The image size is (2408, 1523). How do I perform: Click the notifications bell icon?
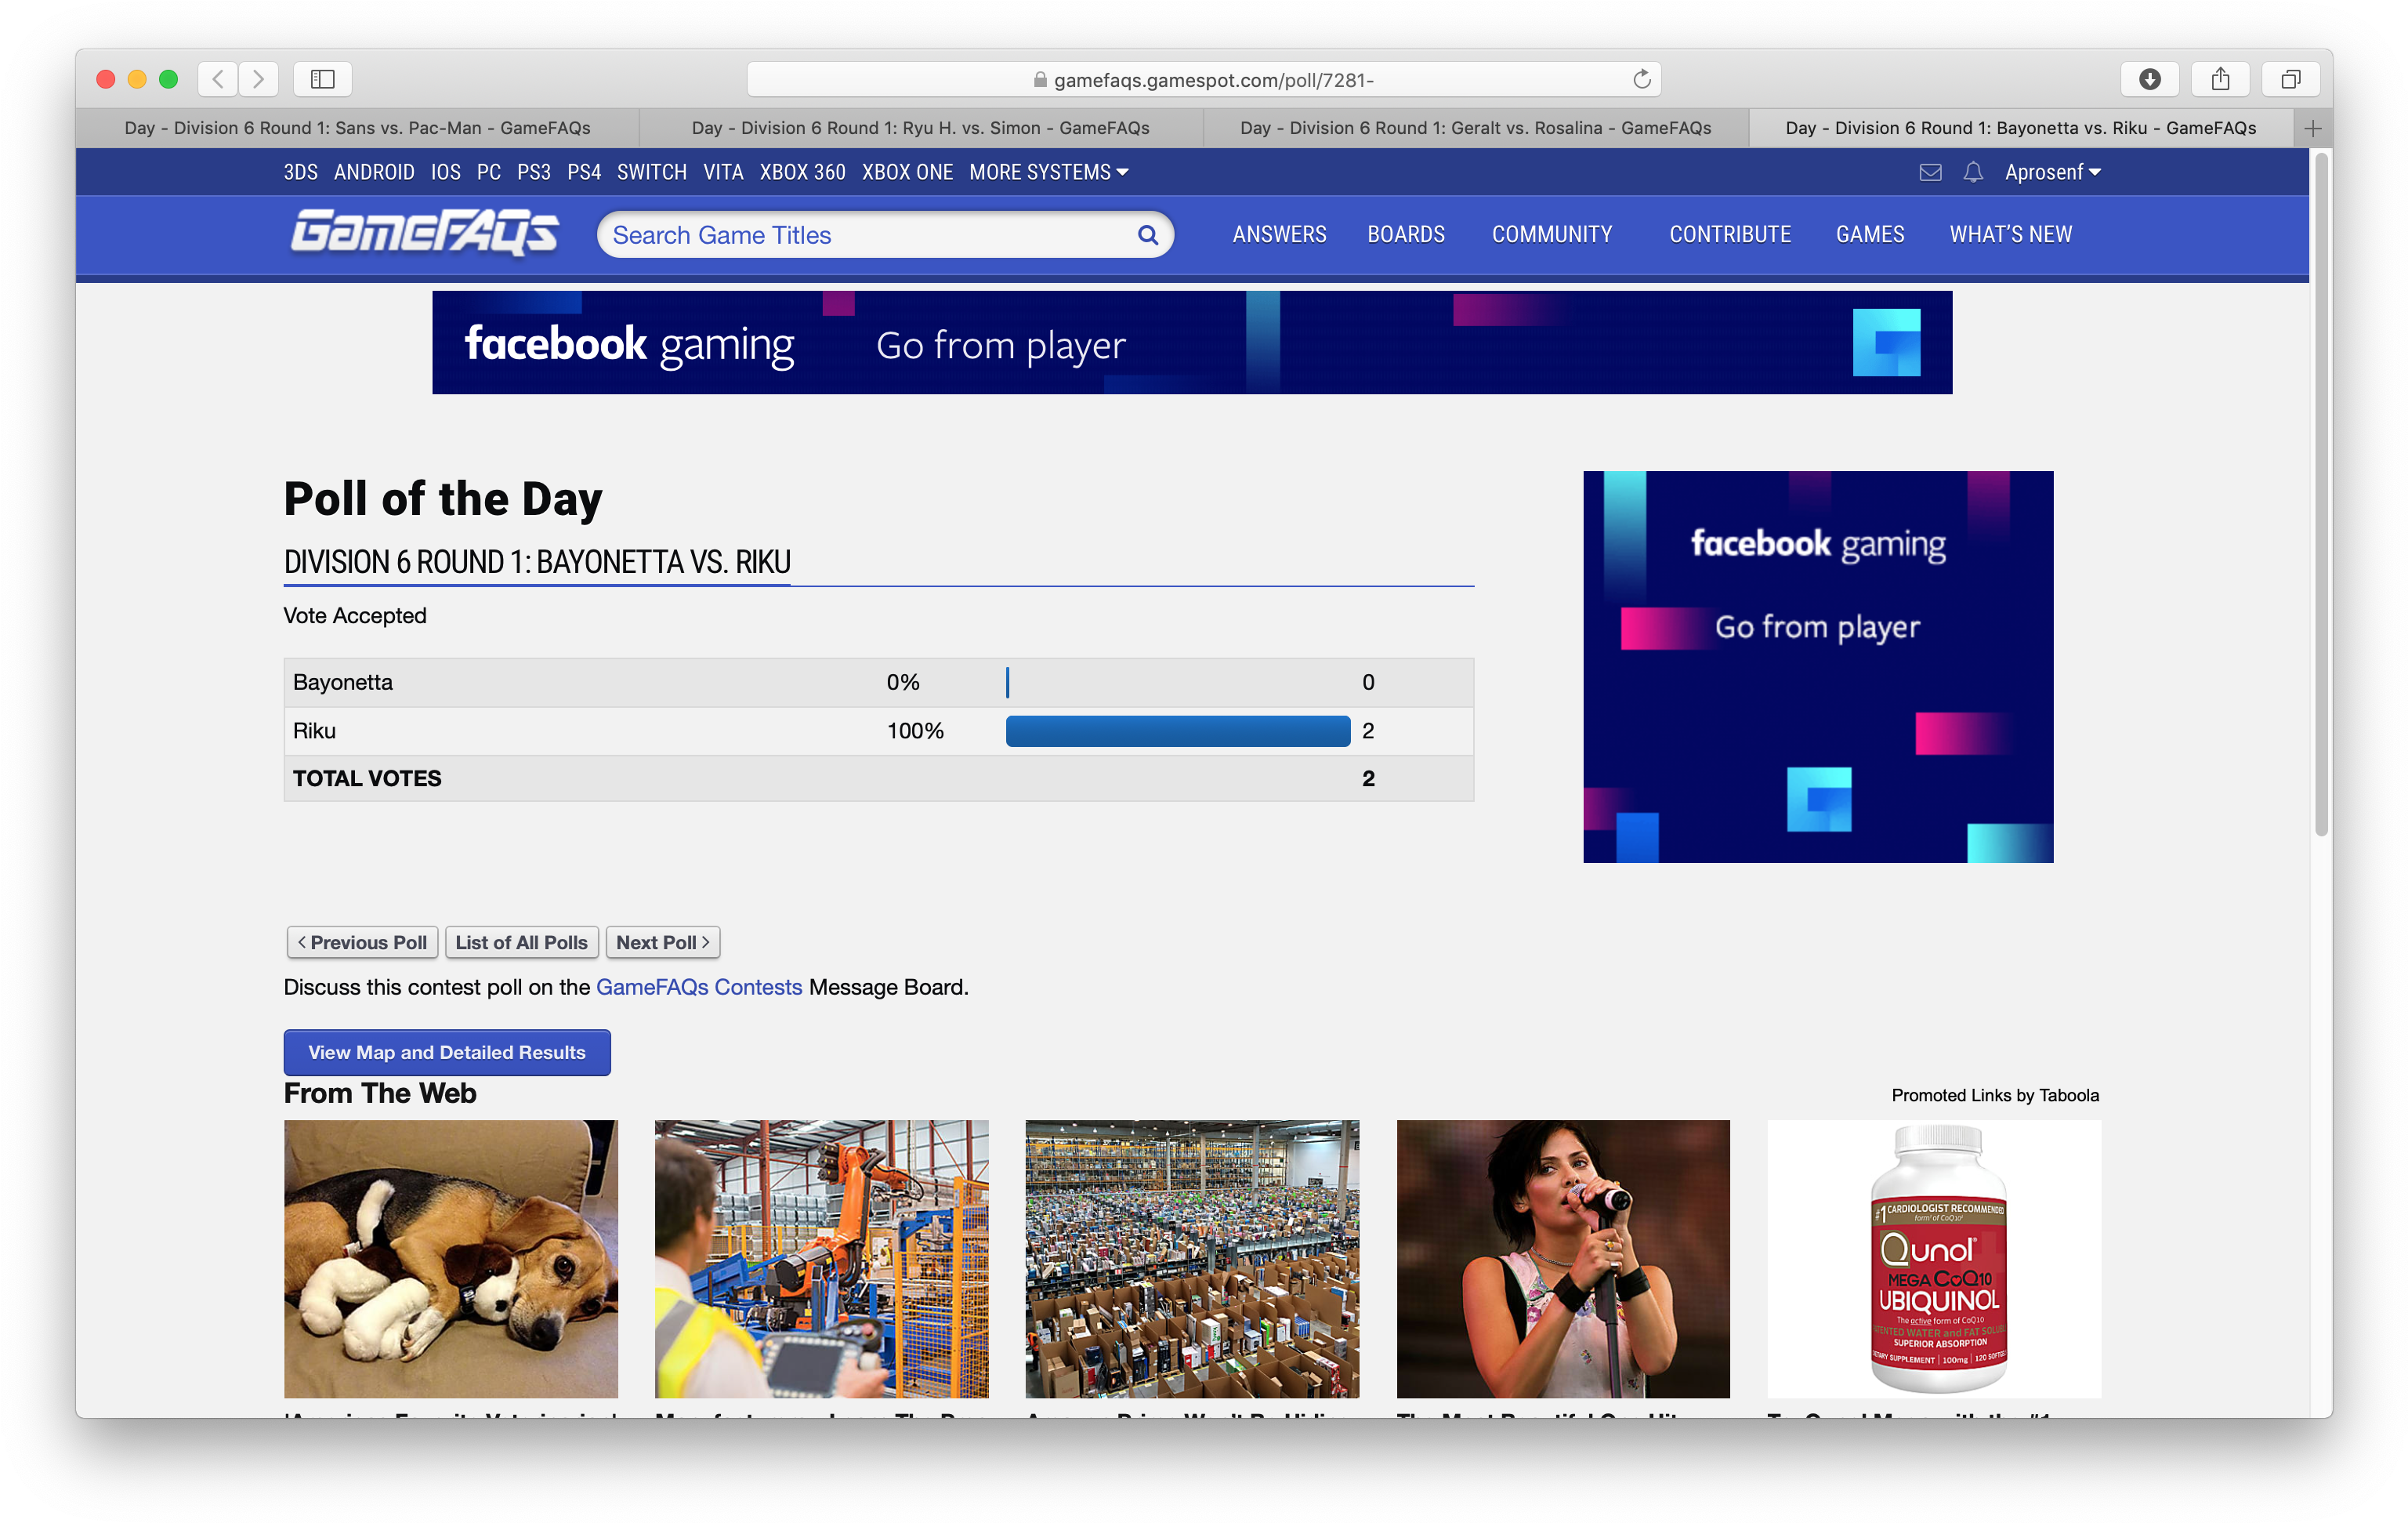pyautogui.click(x=1972, y=172)
